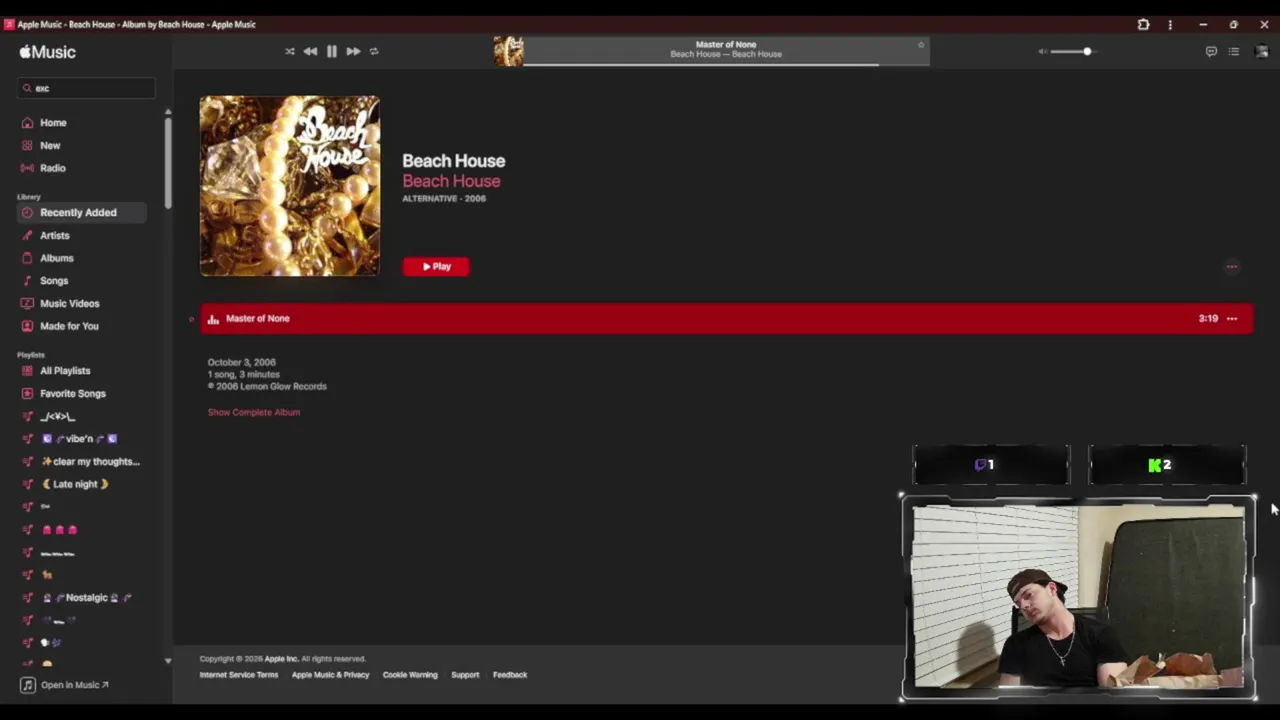Image resolution: width=1280 pixels, height=720 pixels.
Task: Show the Up Next queue list
Action: tap(1234, 51)
